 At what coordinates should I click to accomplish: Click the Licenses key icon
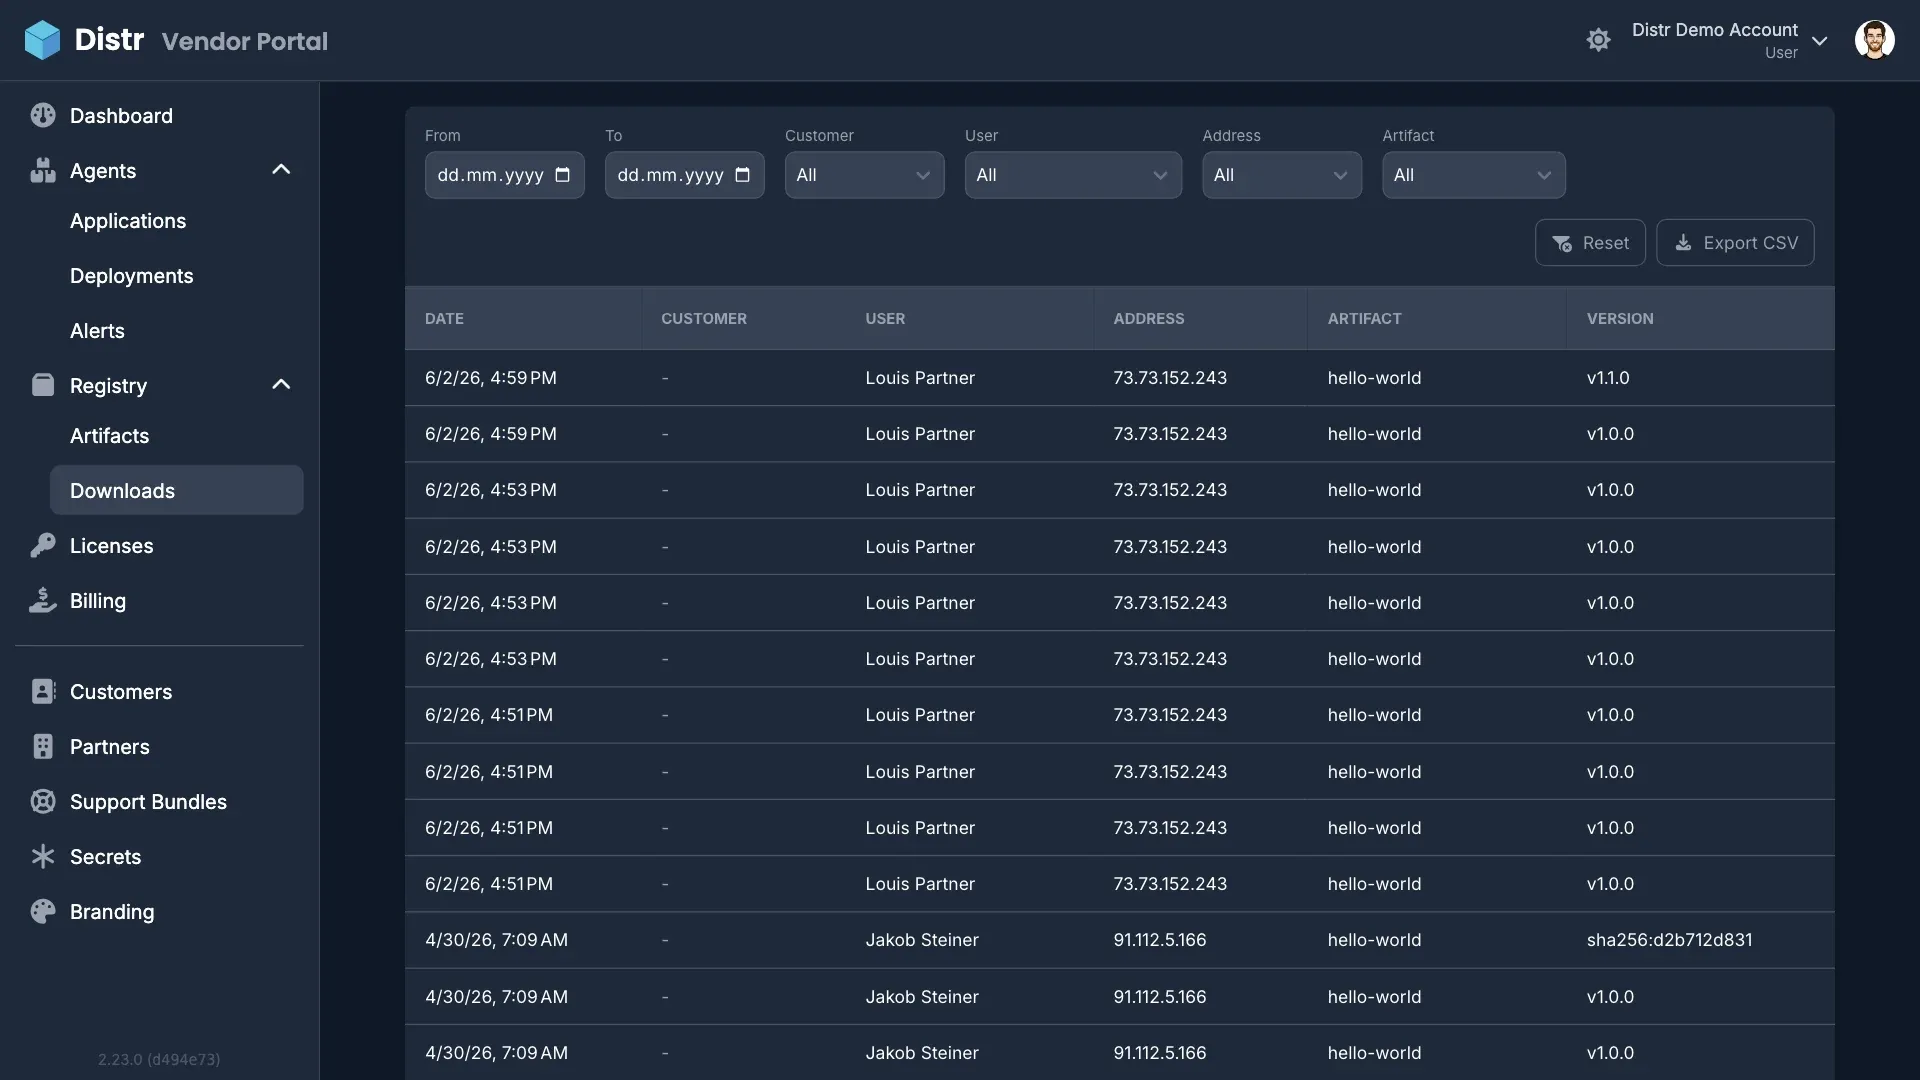pyautogui.click(x=43, y=545)
